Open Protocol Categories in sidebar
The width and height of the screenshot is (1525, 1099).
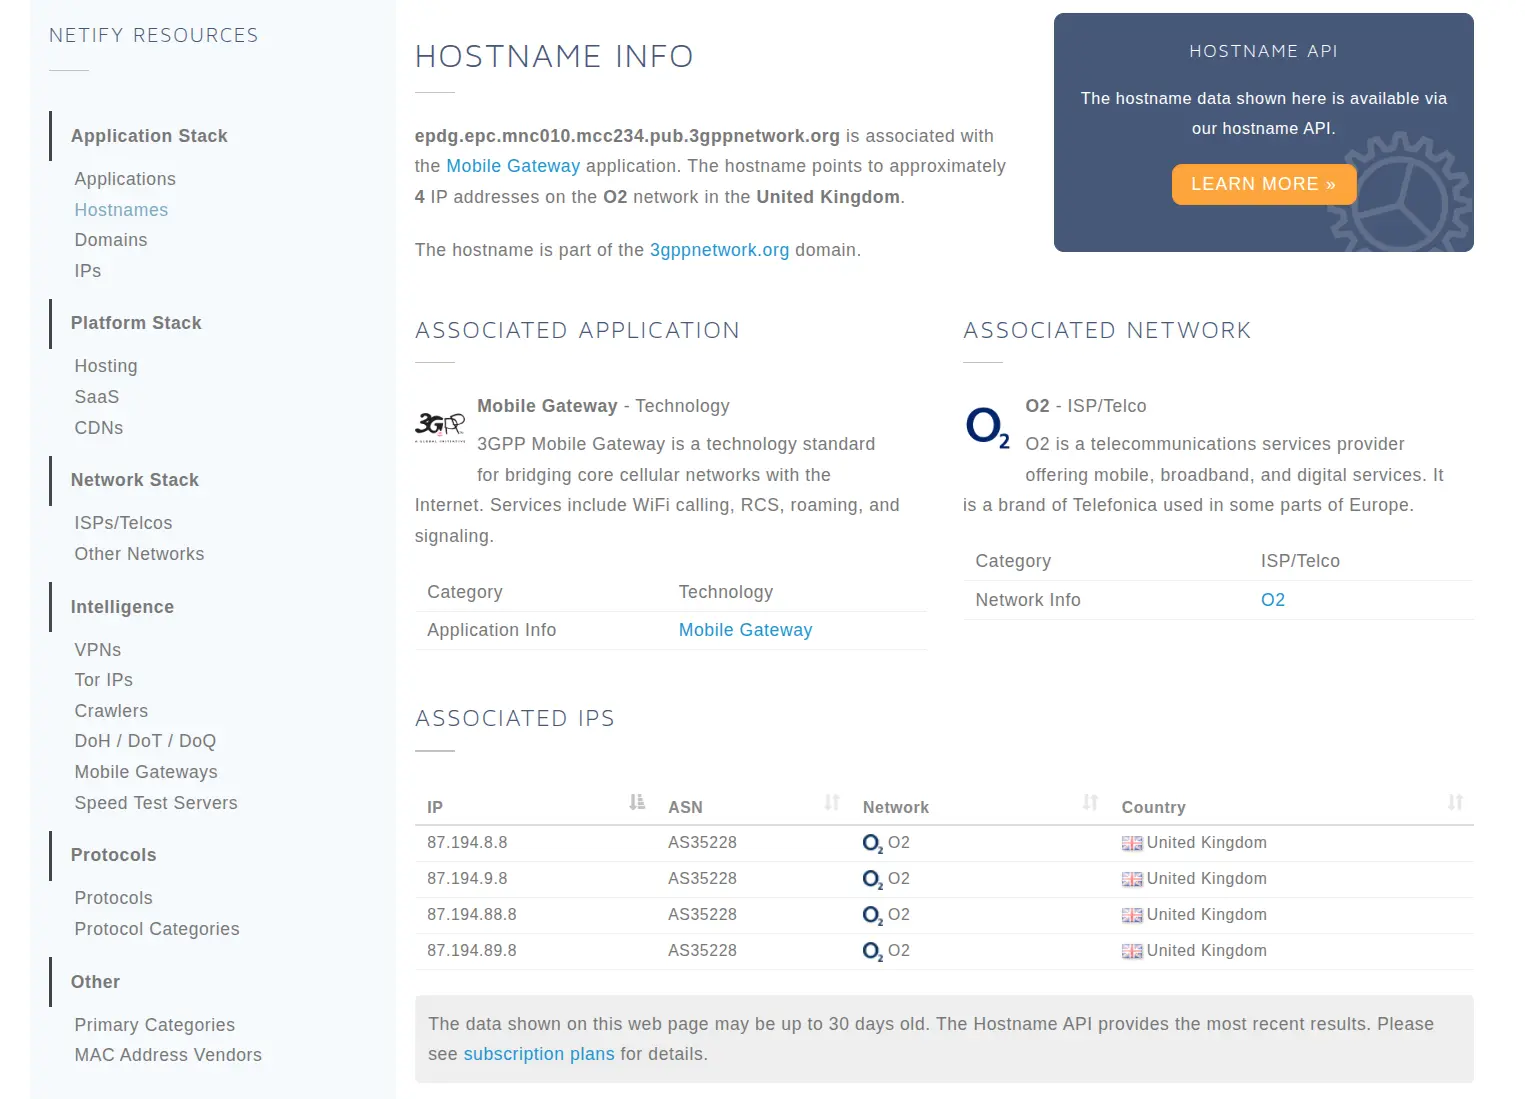coord(157,929)
